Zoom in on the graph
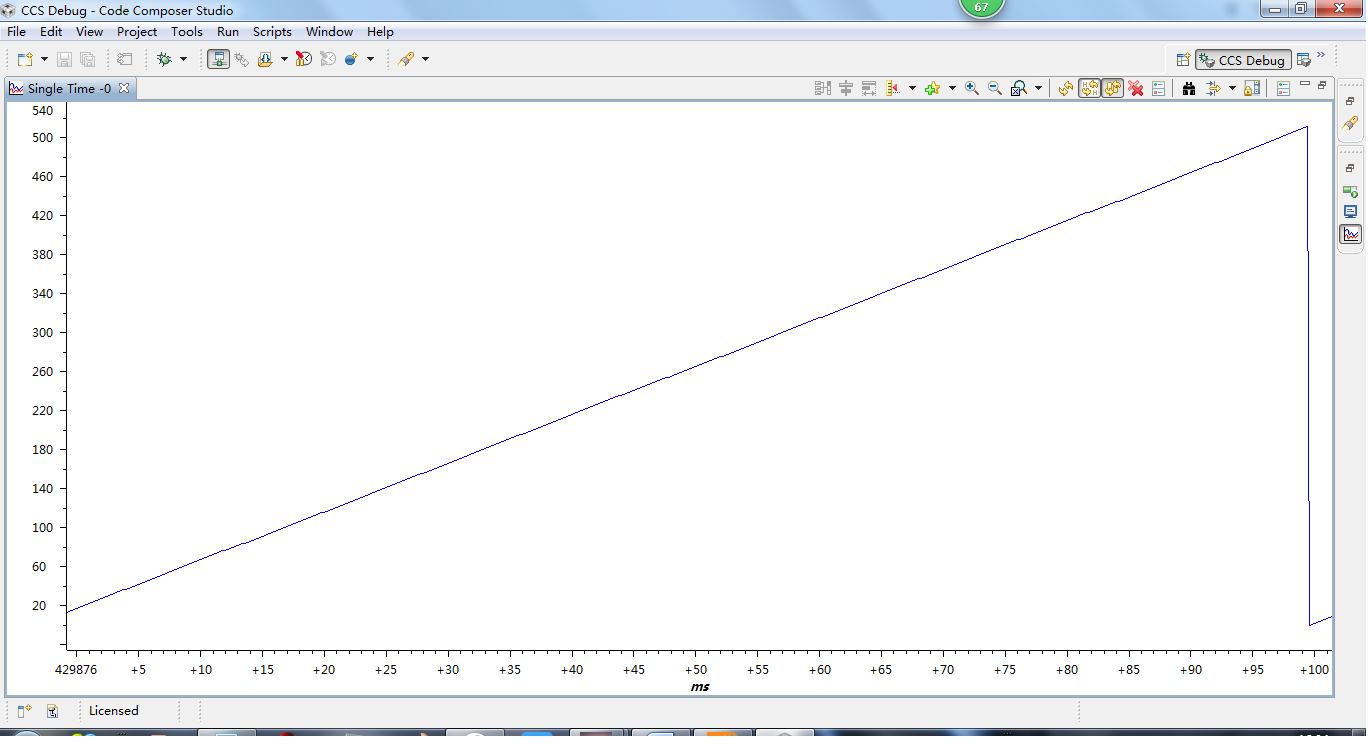The image size is (1368, 748). pos(972,89)
